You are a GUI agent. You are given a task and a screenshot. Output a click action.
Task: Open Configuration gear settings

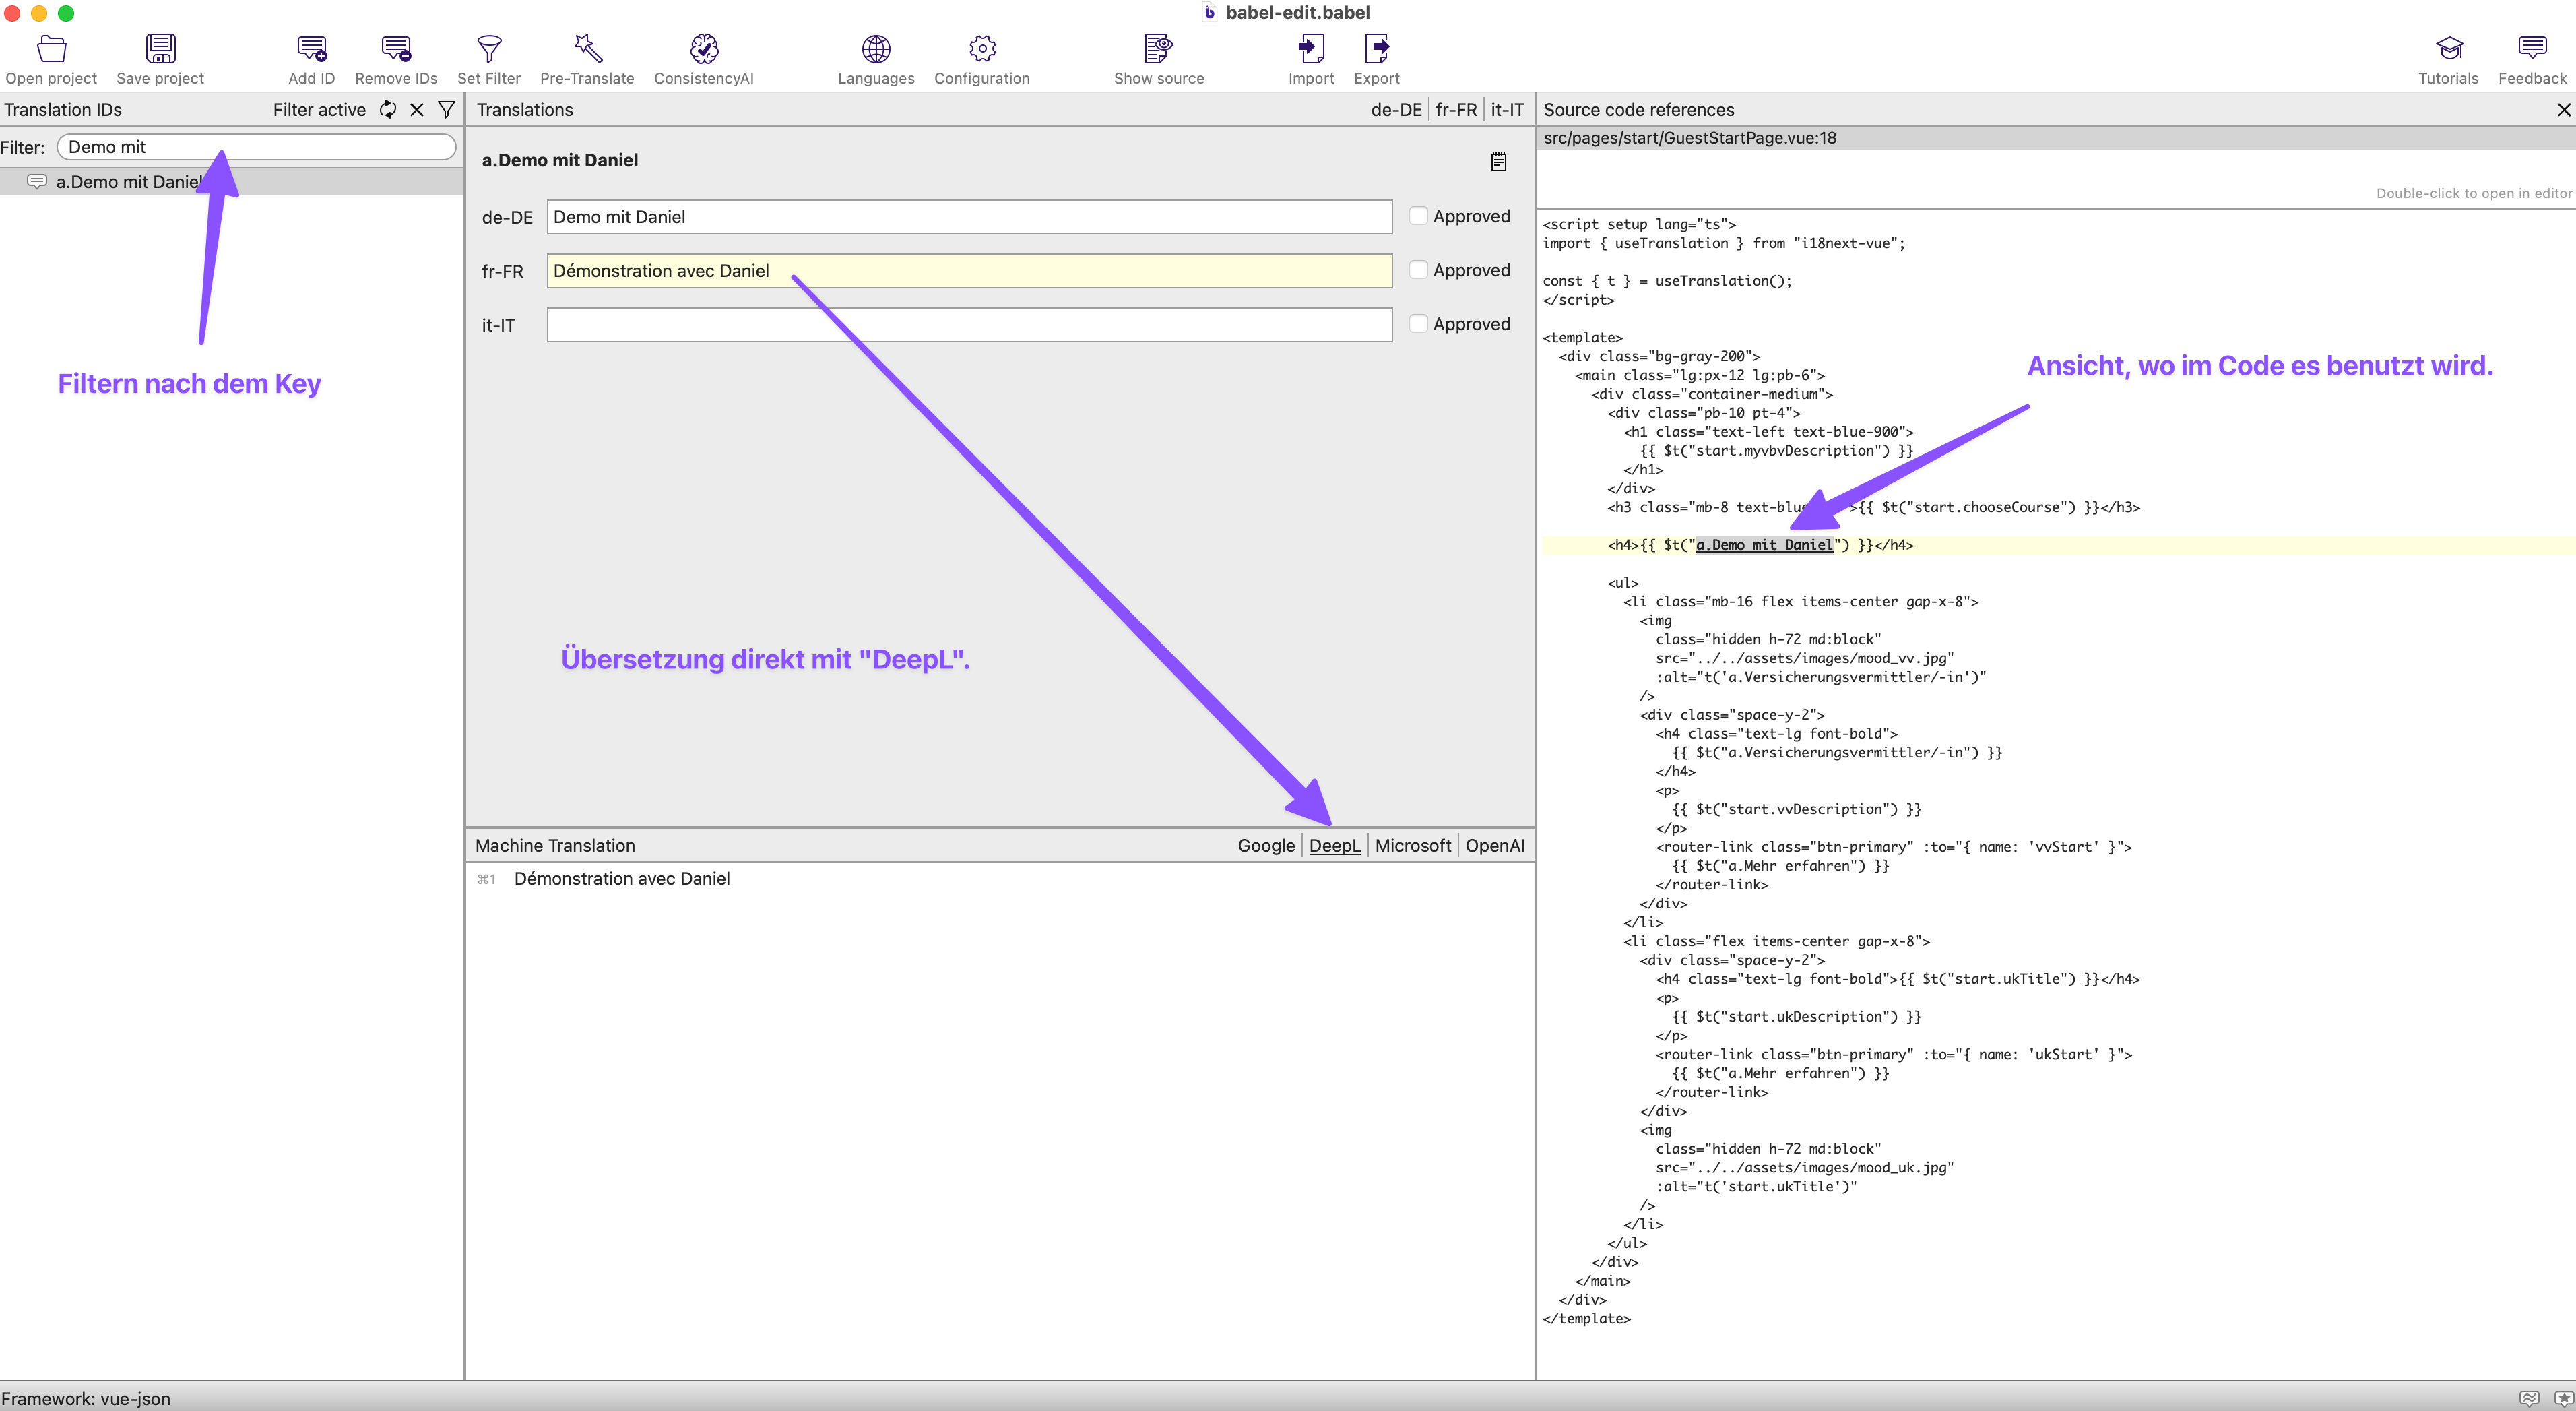click(x=981, y=48)
